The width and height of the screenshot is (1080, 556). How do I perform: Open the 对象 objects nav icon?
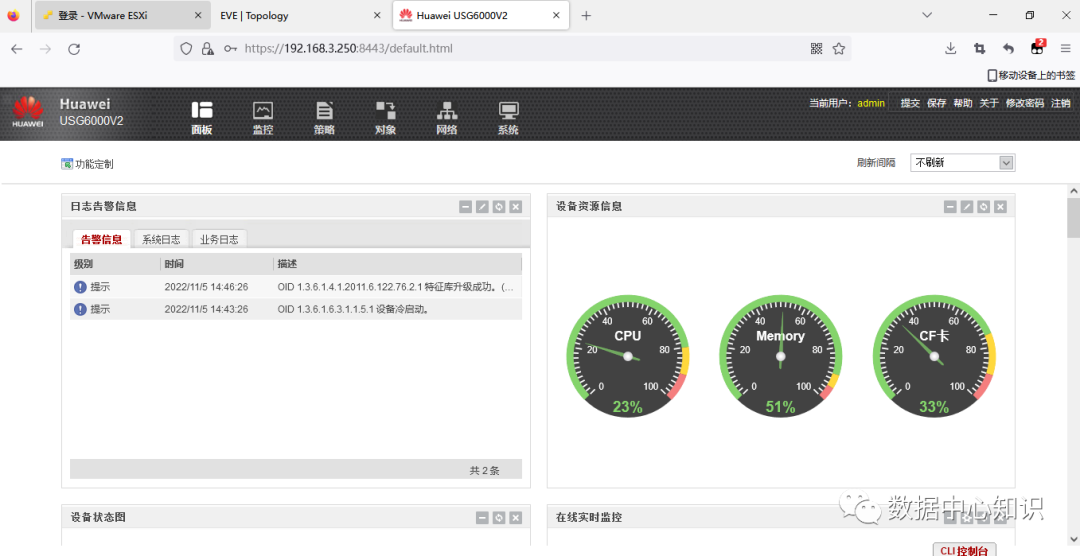386,117
